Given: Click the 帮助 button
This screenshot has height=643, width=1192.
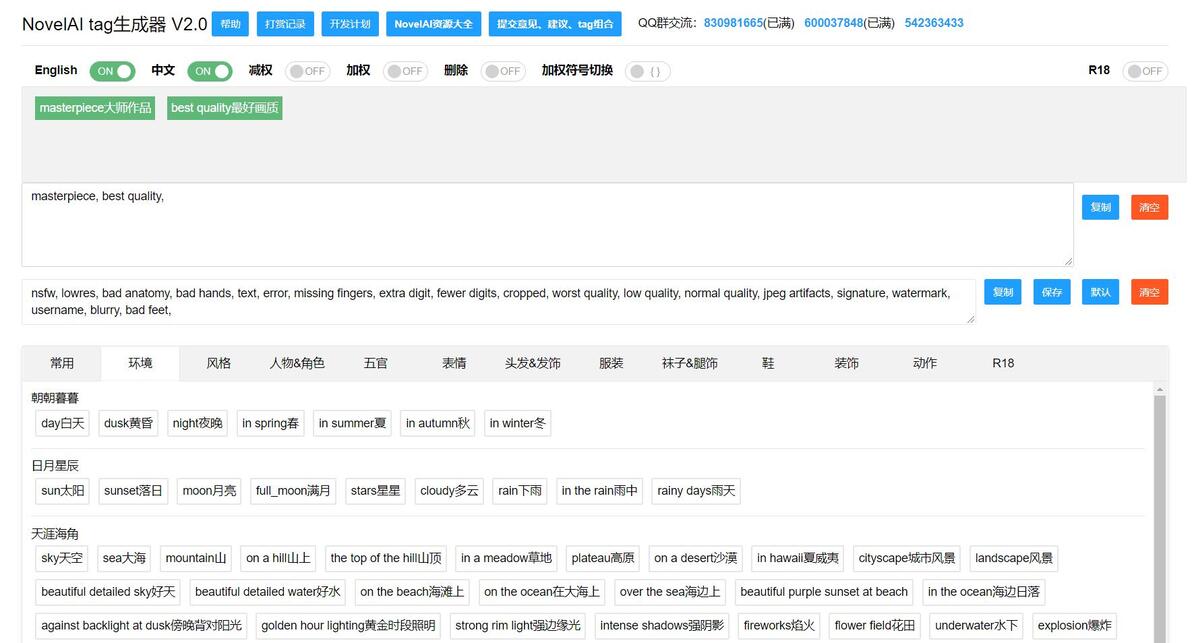Looking at the screenshot, I should coord(230,24).
